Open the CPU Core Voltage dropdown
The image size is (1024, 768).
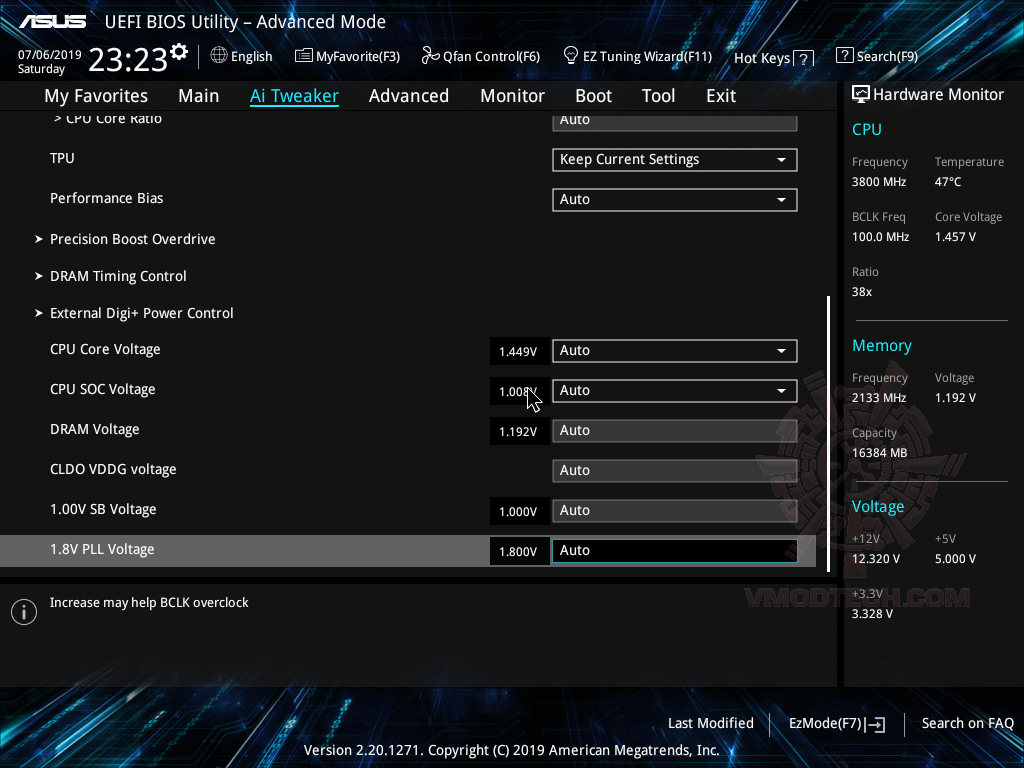click(674, 351)
